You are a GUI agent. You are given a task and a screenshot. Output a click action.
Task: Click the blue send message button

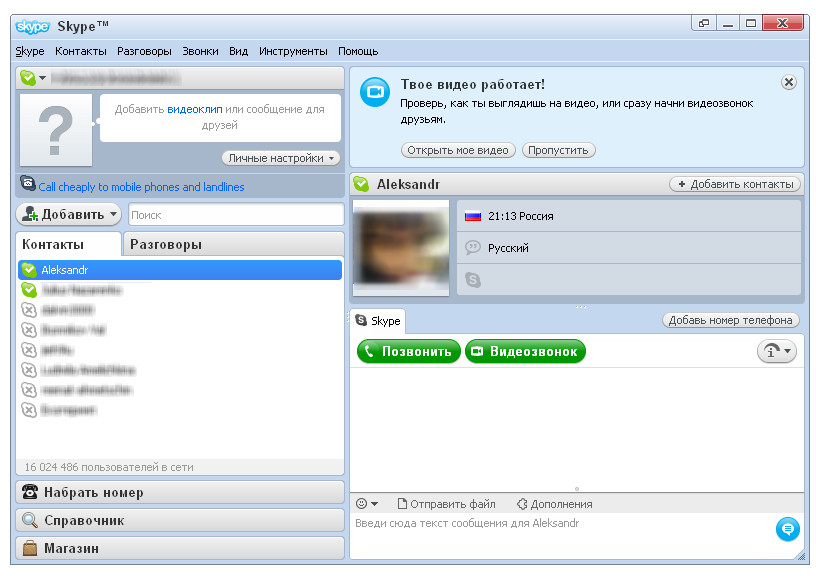[788, 529]
